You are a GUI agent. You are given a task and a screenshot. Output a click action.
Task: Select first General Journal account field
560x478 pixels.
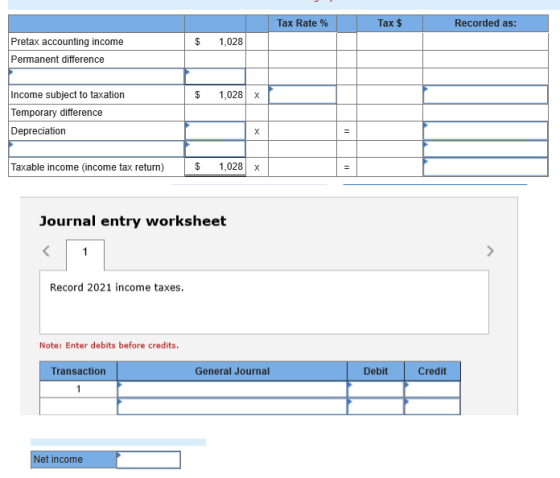[x=232, y=389]
